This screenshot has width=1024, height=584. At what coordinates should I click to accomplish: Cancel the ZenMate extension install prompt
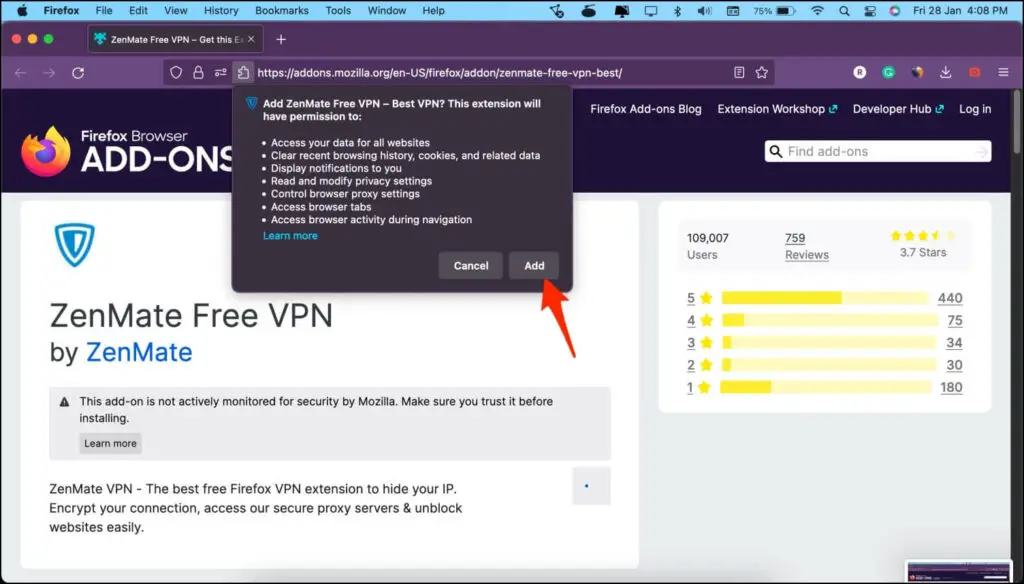click(470, 266)
